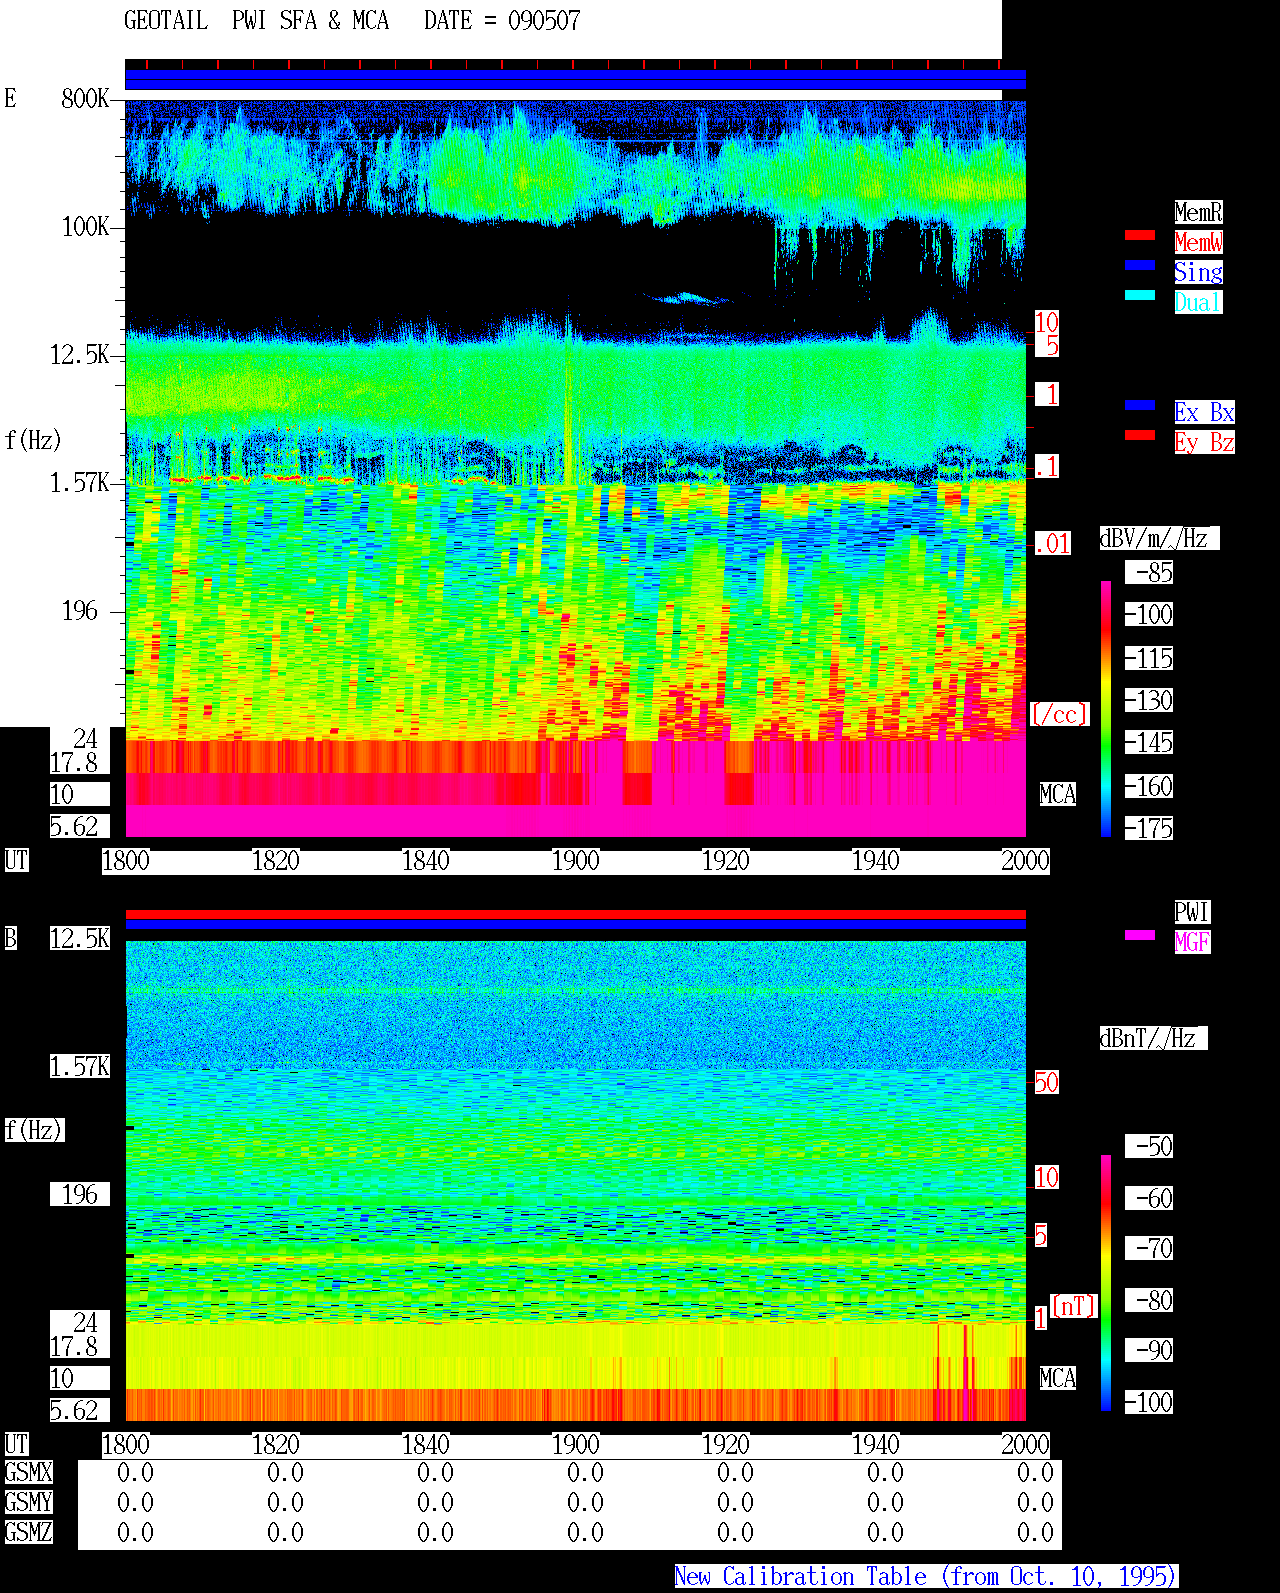1280x1593 pixels.
Task: Select the Sing legend label
Action: pyautogui.click(x=1198, y=272)
